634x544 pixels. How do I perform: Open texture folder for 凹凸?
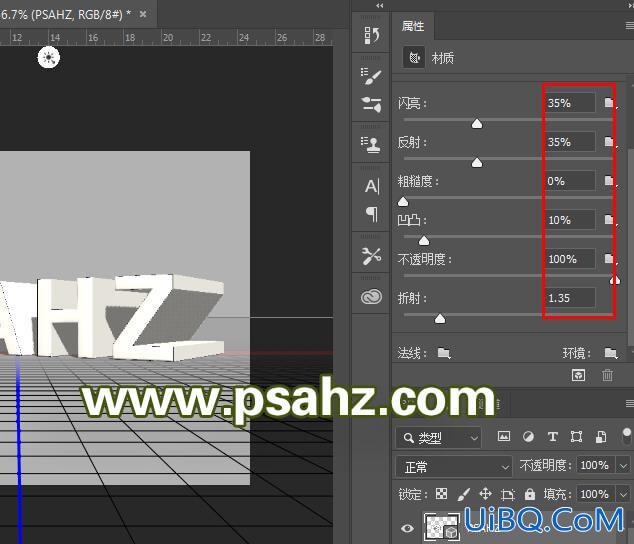pyautogui.click(x=610, y=220)
